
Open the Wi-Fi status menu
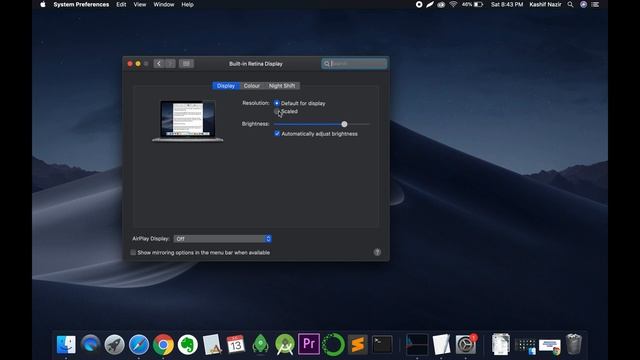pyautogui.click(x=453, y=4)
